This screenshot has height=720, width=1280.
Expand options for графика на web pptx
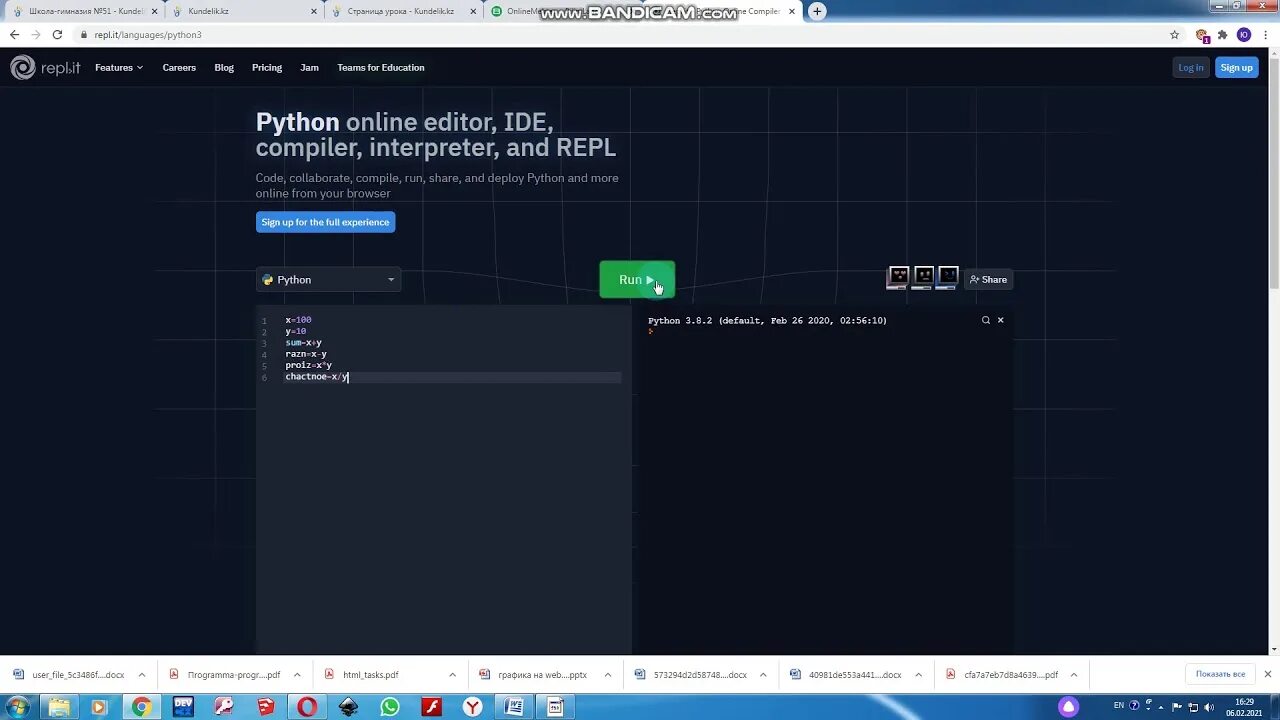[607, 675]
